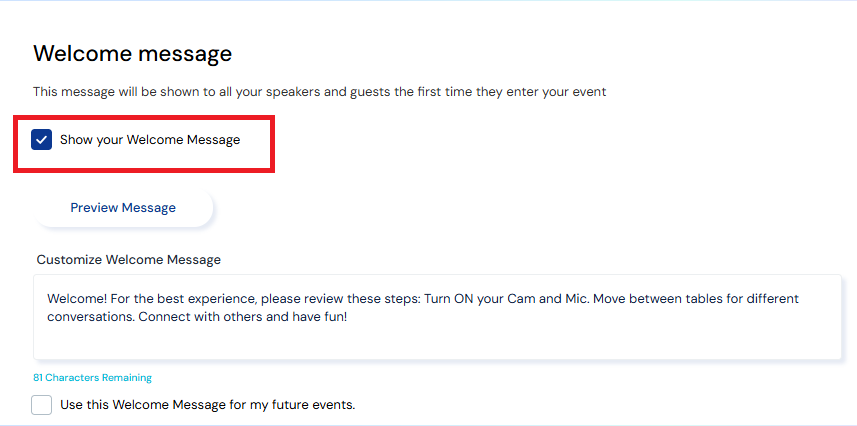This screenshot has height=426, width=857.
Task: Click the word "conversations" in the message
Action: tap(90, 316)
